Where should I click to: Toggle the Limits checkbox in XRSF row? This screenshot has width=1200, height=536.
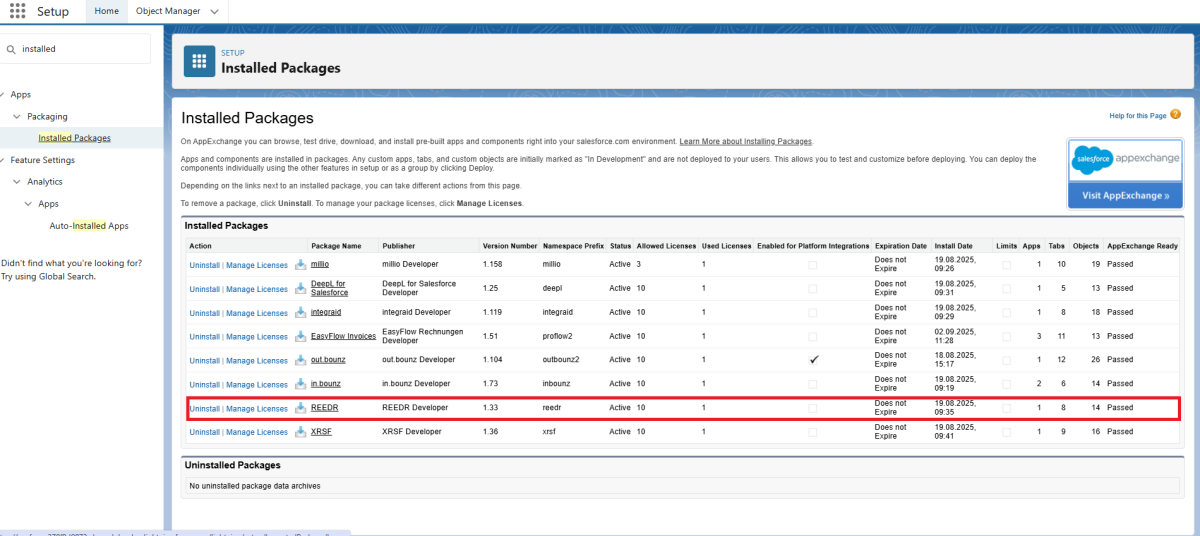click(x=1006, y=432)
